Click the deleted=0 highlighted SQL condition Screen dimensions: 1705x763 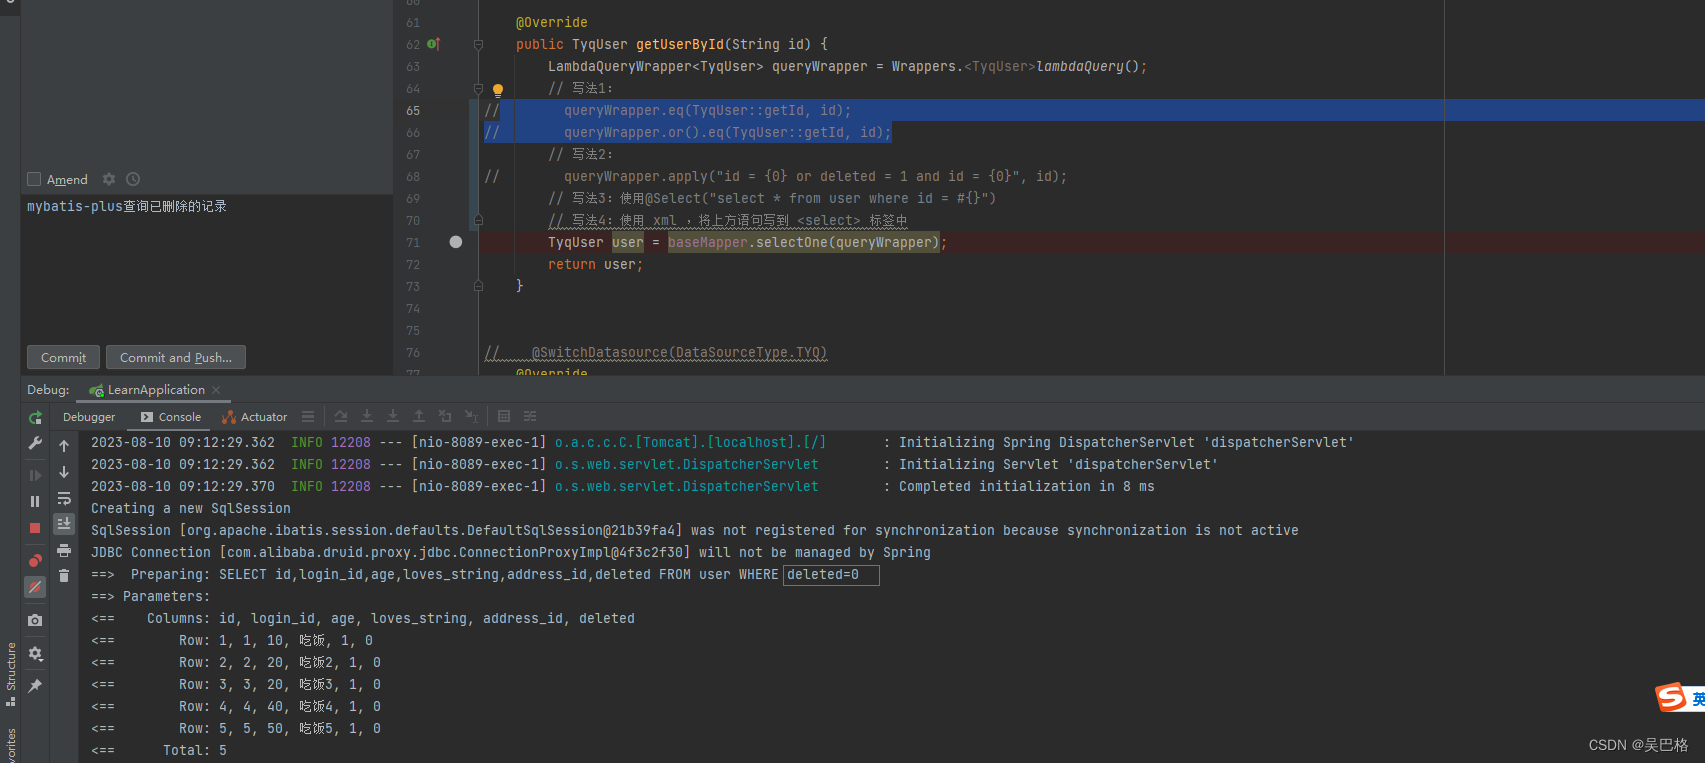click(831, 575)
